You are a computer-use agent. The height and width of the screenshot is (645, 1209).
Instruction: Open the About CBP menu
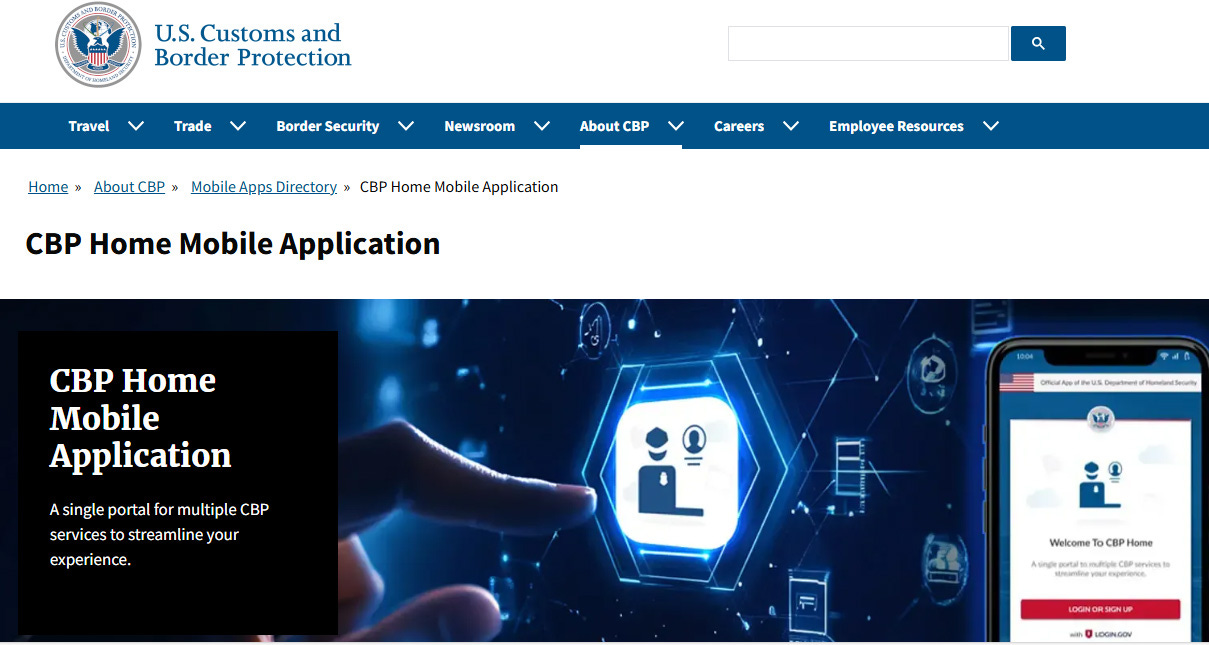click(614, 126)
